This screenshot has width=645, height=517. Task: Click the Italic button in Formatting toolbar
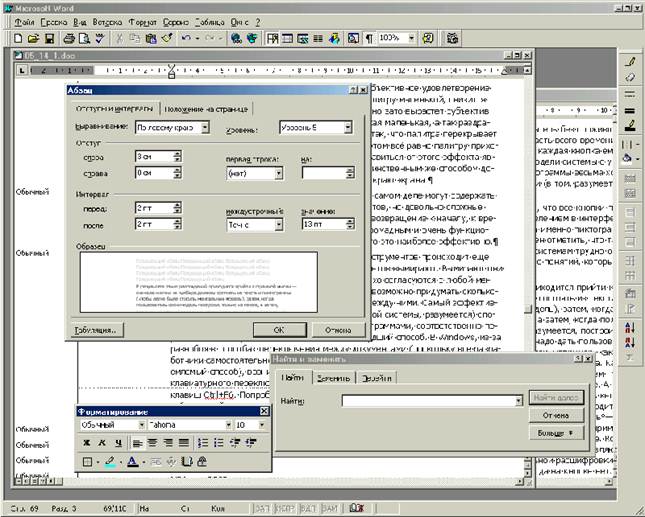click(103, 442)
